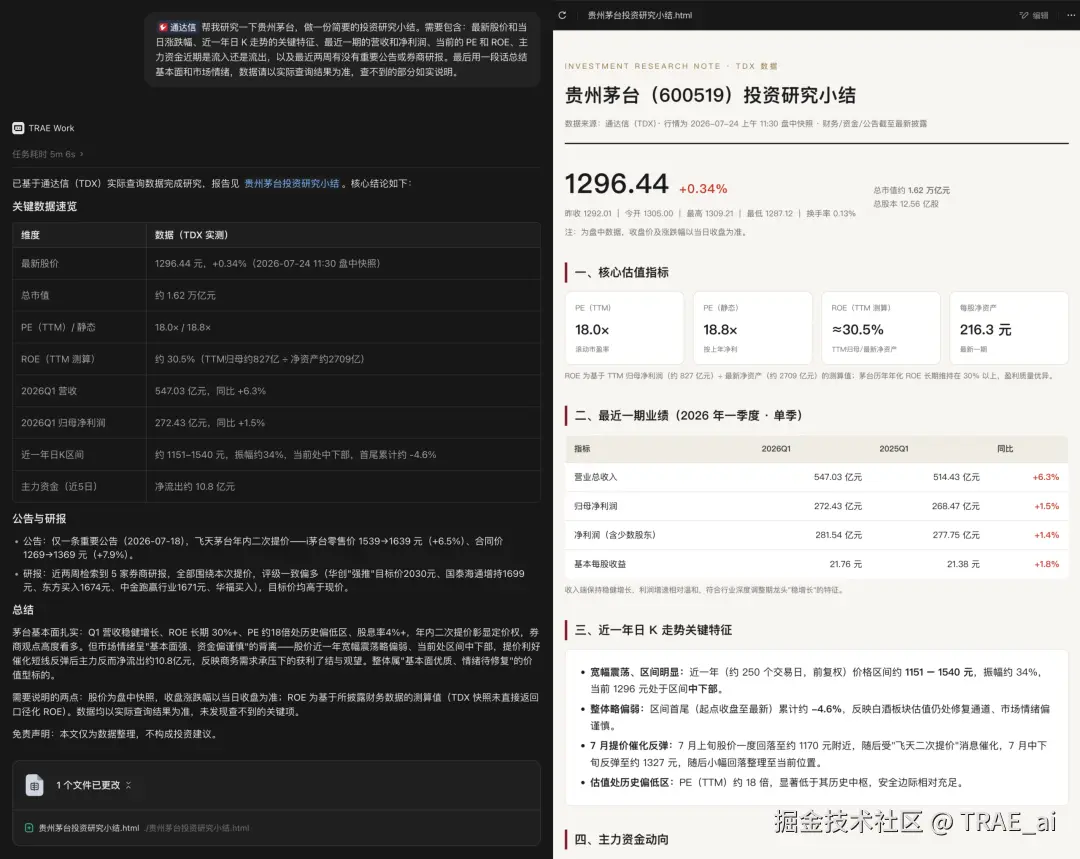Image resolution: width=1080 pixels, height=859 pixels.
Task: Click the 贵州茅台（600519）投资研究小结 report title
Action: tap(710, 95)
